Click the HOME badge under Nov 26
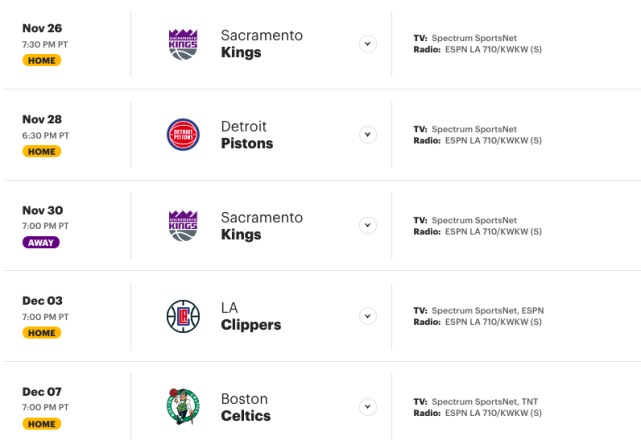 [42, 60]
